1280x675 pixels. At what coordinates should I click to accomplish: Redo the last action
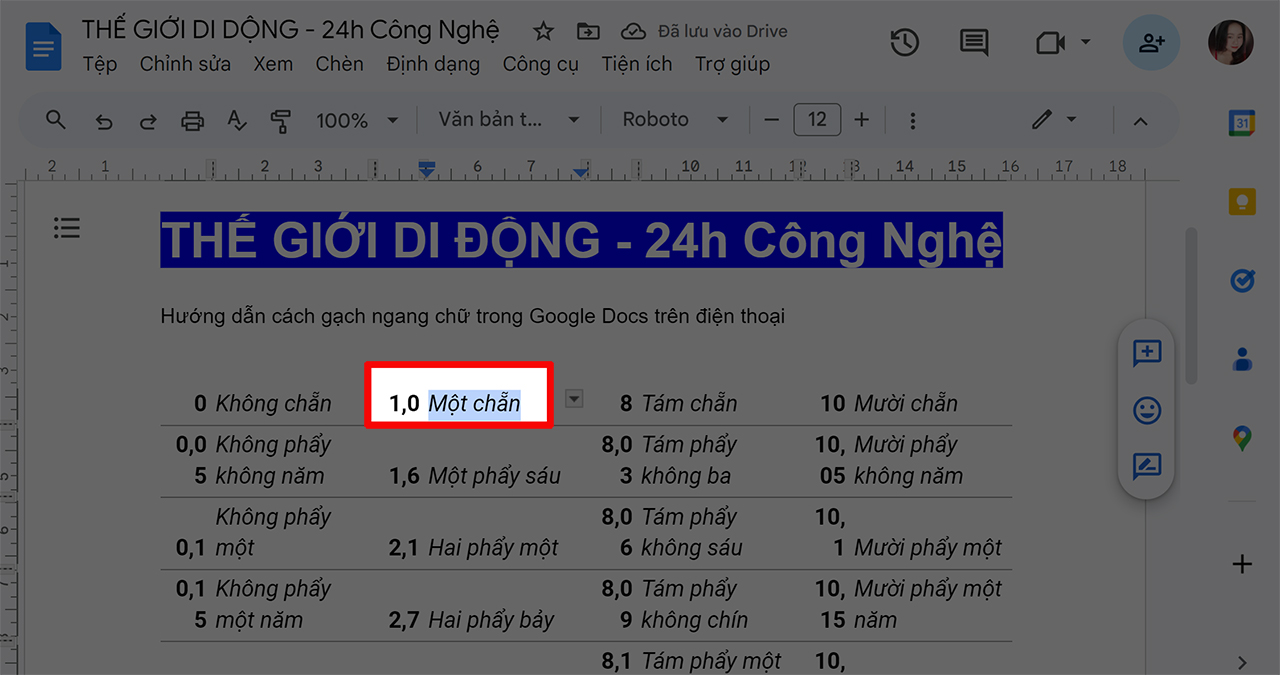[x=147, y=119]
